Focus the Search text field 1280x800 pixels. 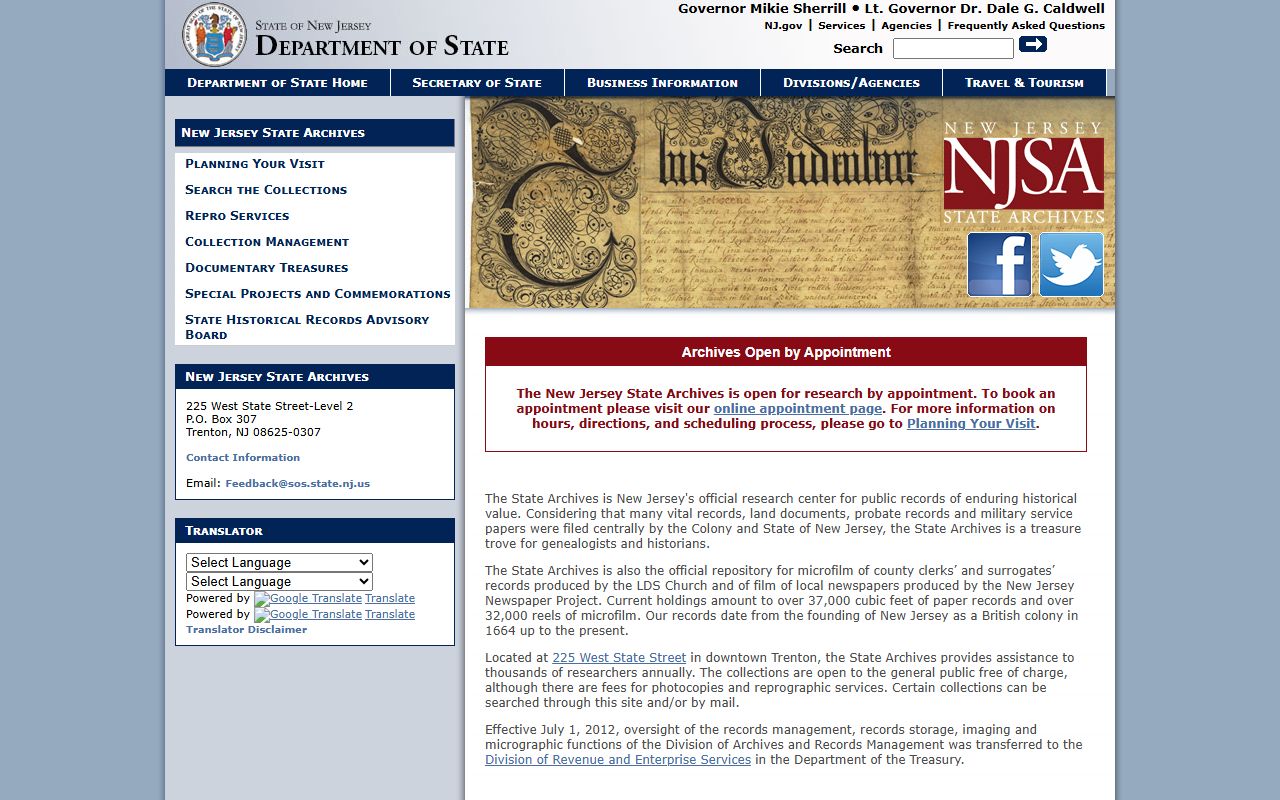(x=953, y=48)
